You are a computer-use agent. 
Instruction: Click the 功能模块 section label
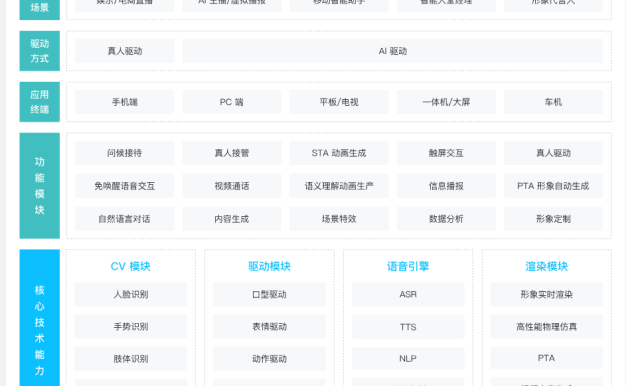40,186
